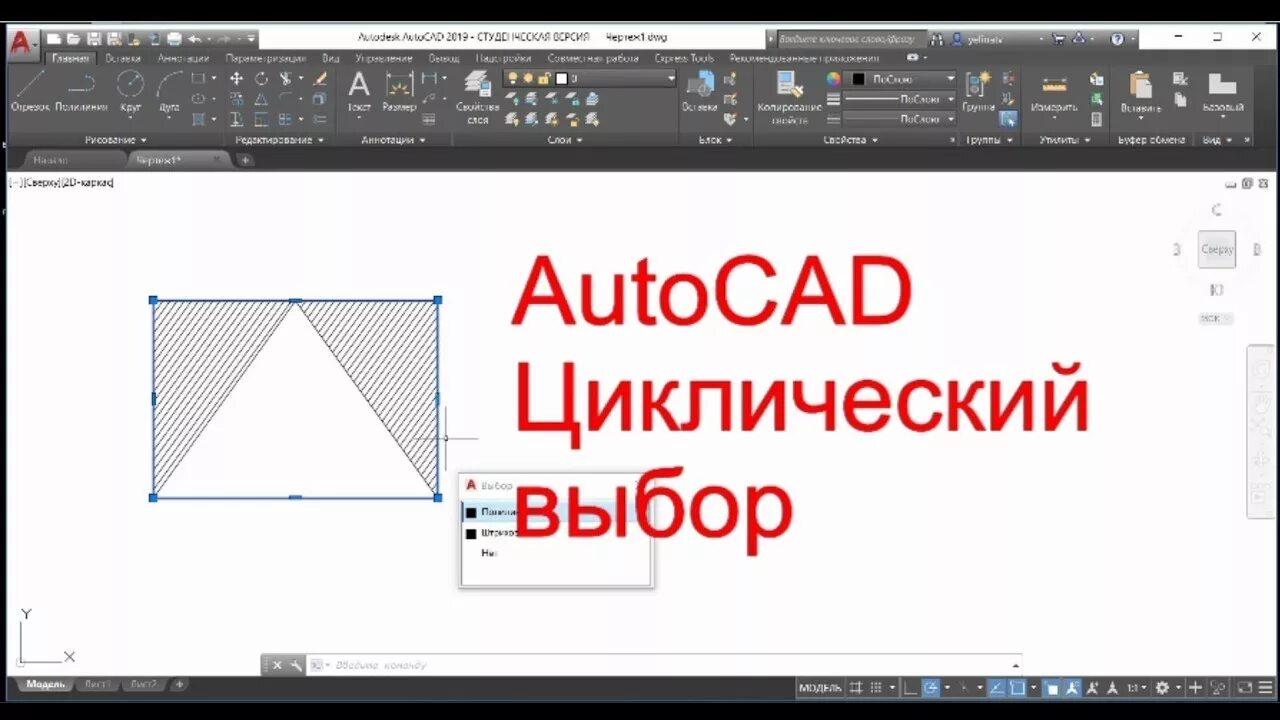Click the new drawing tab plus button
This screenshot has width=1280, height=720.
point(245,160)
